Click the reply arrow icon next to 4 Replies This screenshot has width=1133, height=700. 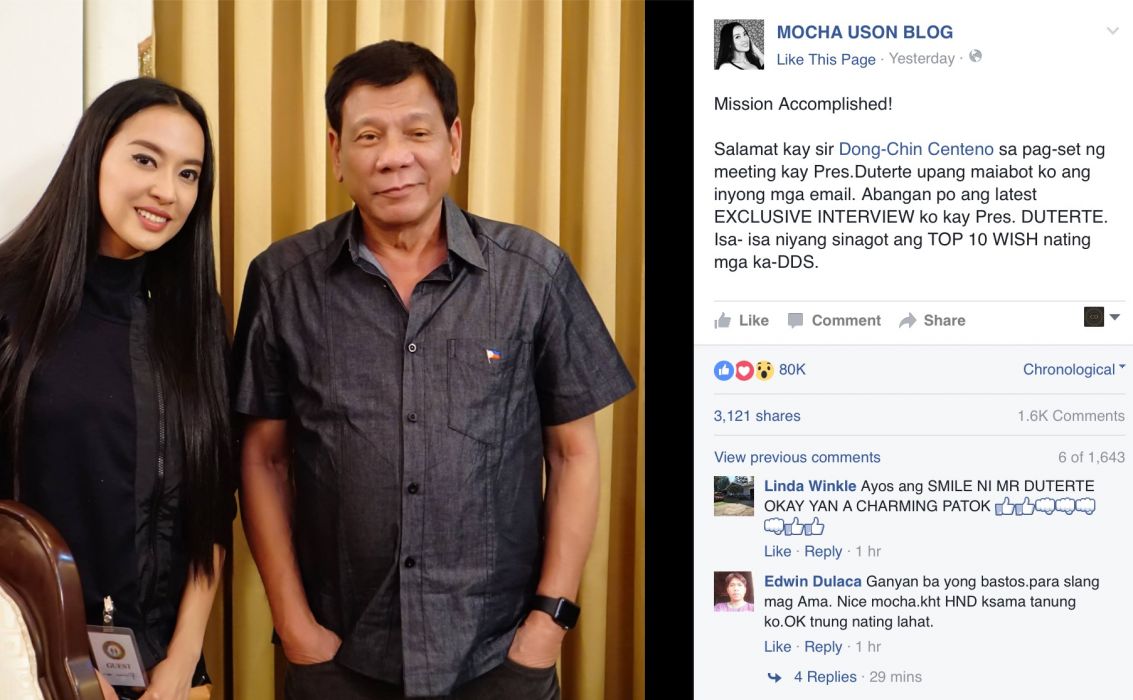tap(774, 678)
